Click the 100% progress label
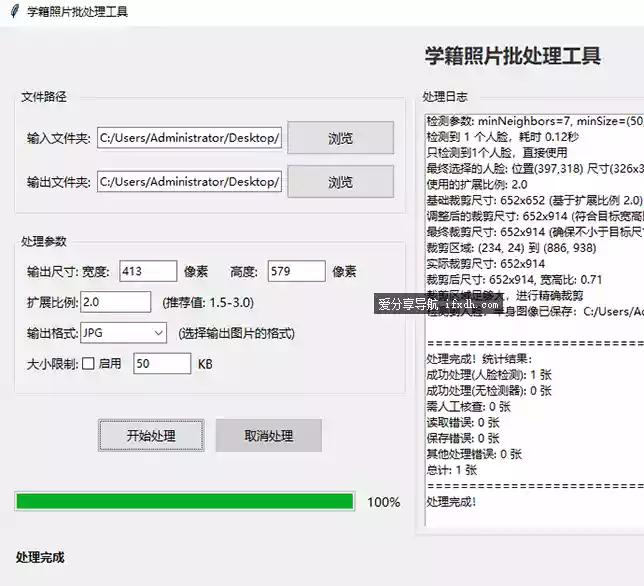Image resolution: width=644 pixels, height=586 pixels. 384,502
